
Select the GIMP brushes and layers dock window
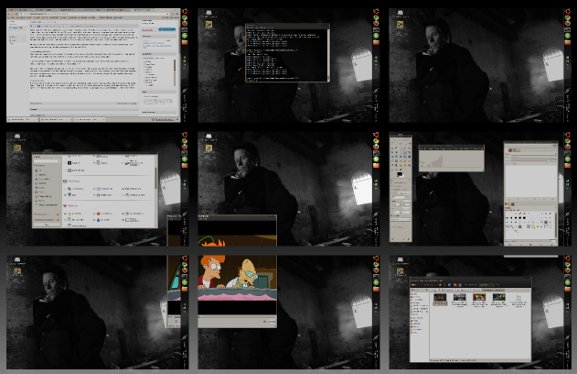tap(531, 194)
